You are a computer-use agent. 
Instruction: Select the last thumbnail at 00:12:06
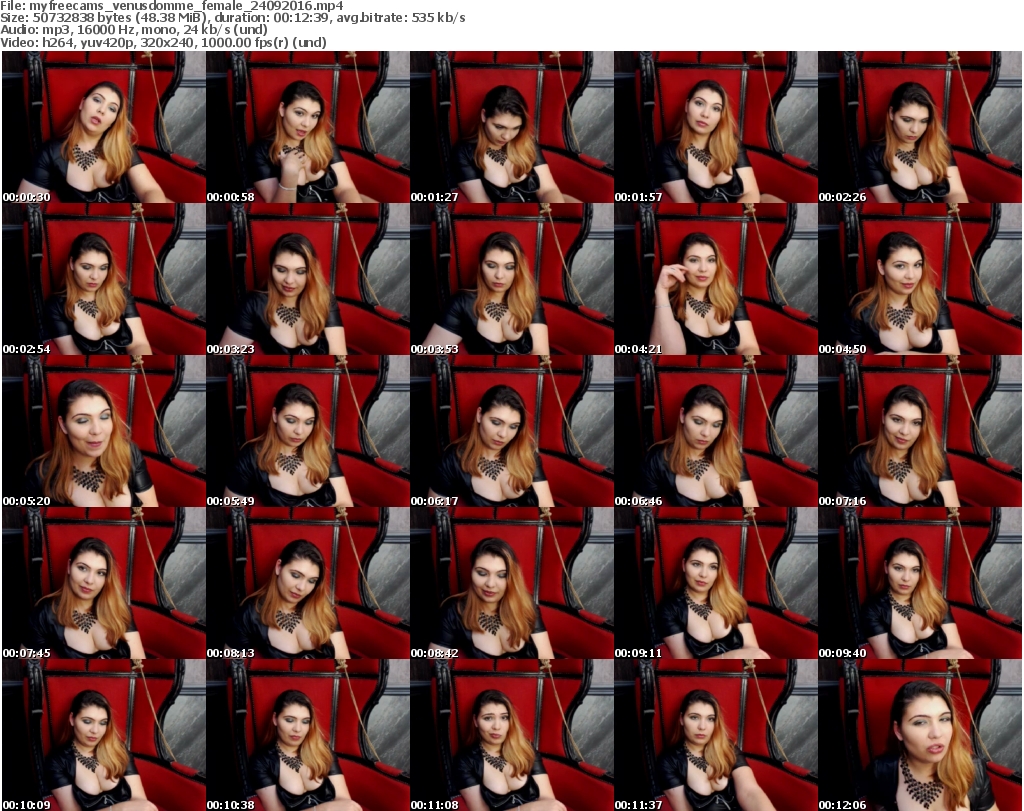920,735
